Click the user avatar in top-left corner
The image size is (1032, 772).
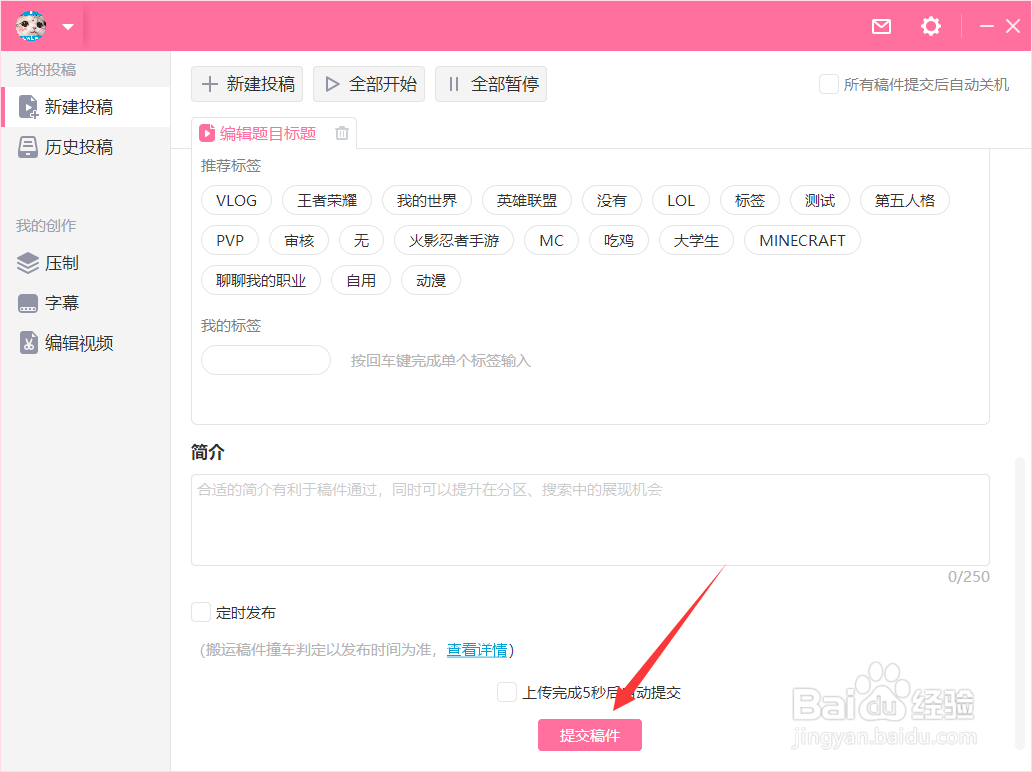30,26
